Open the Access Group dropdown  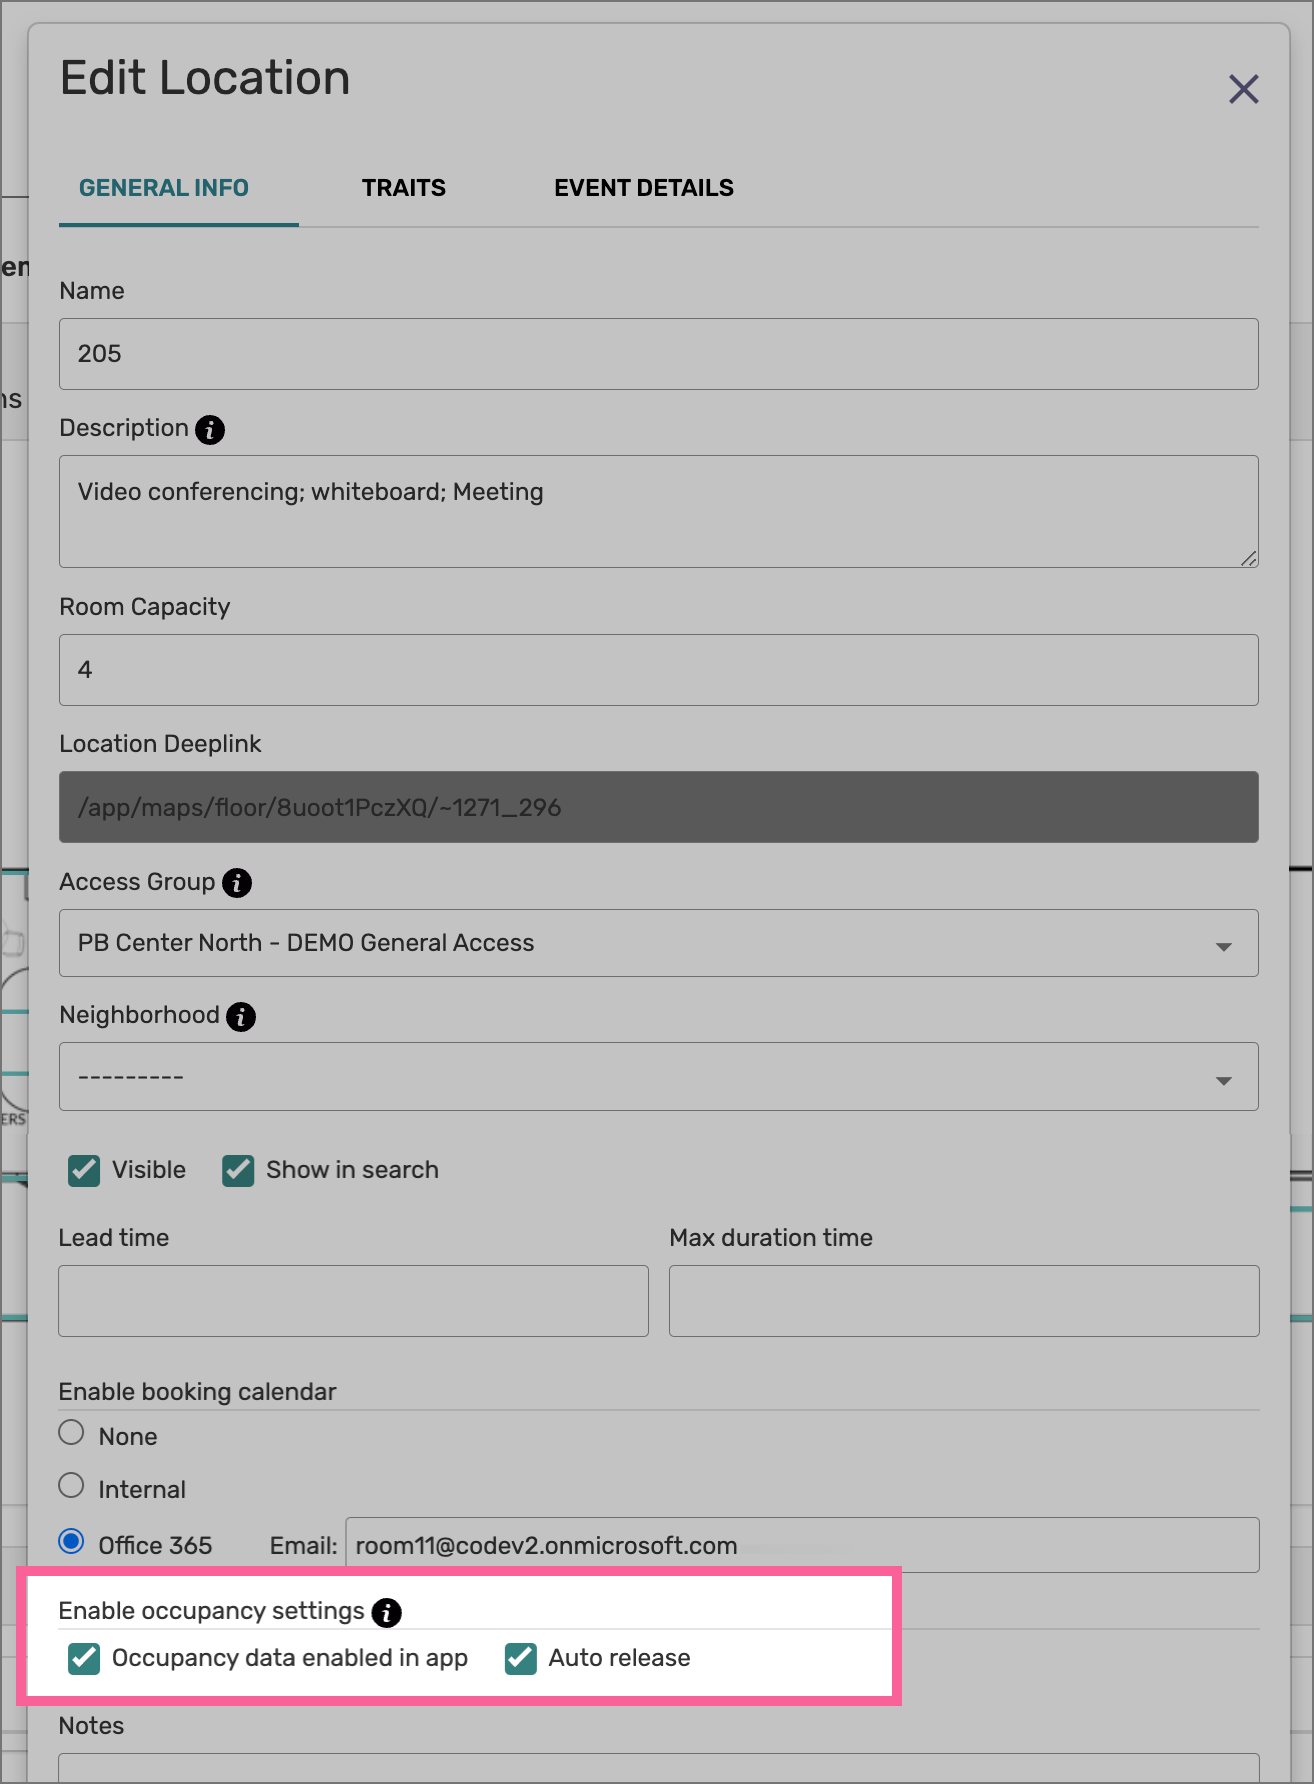click(x=1222, y=943)
